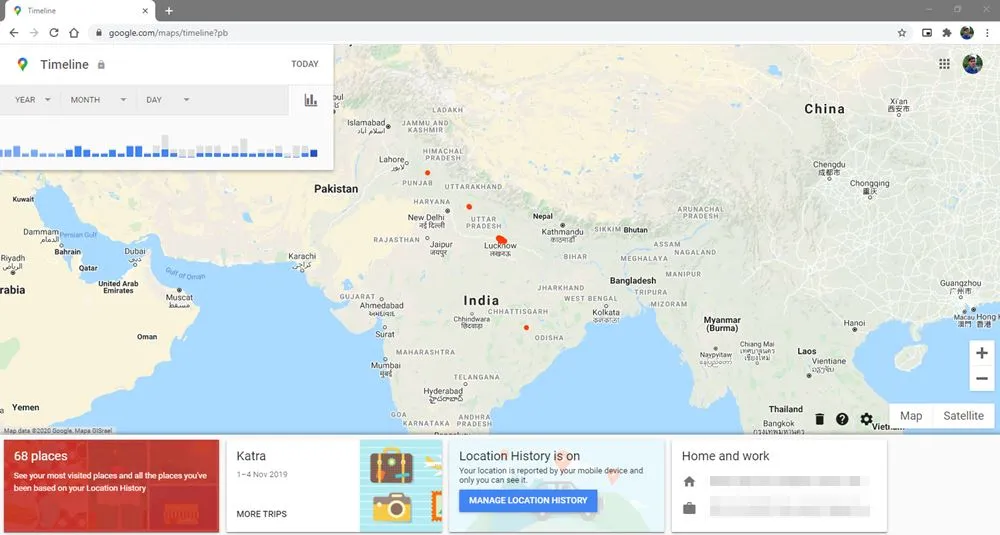Click the rightmost blue bar in the timeline histogram
The height and width of the screenshot is (535, 1000).
coord(314,153)
